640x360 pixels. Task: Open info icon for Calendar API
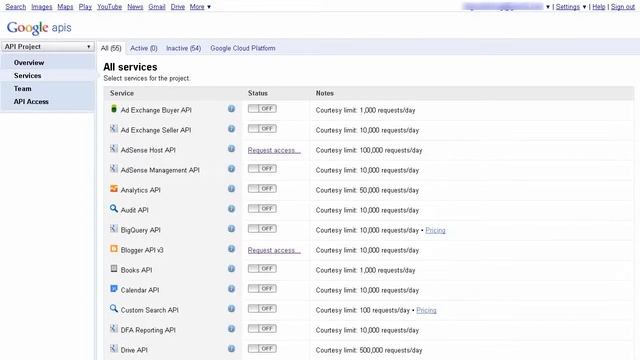click(x=231, y=289)
